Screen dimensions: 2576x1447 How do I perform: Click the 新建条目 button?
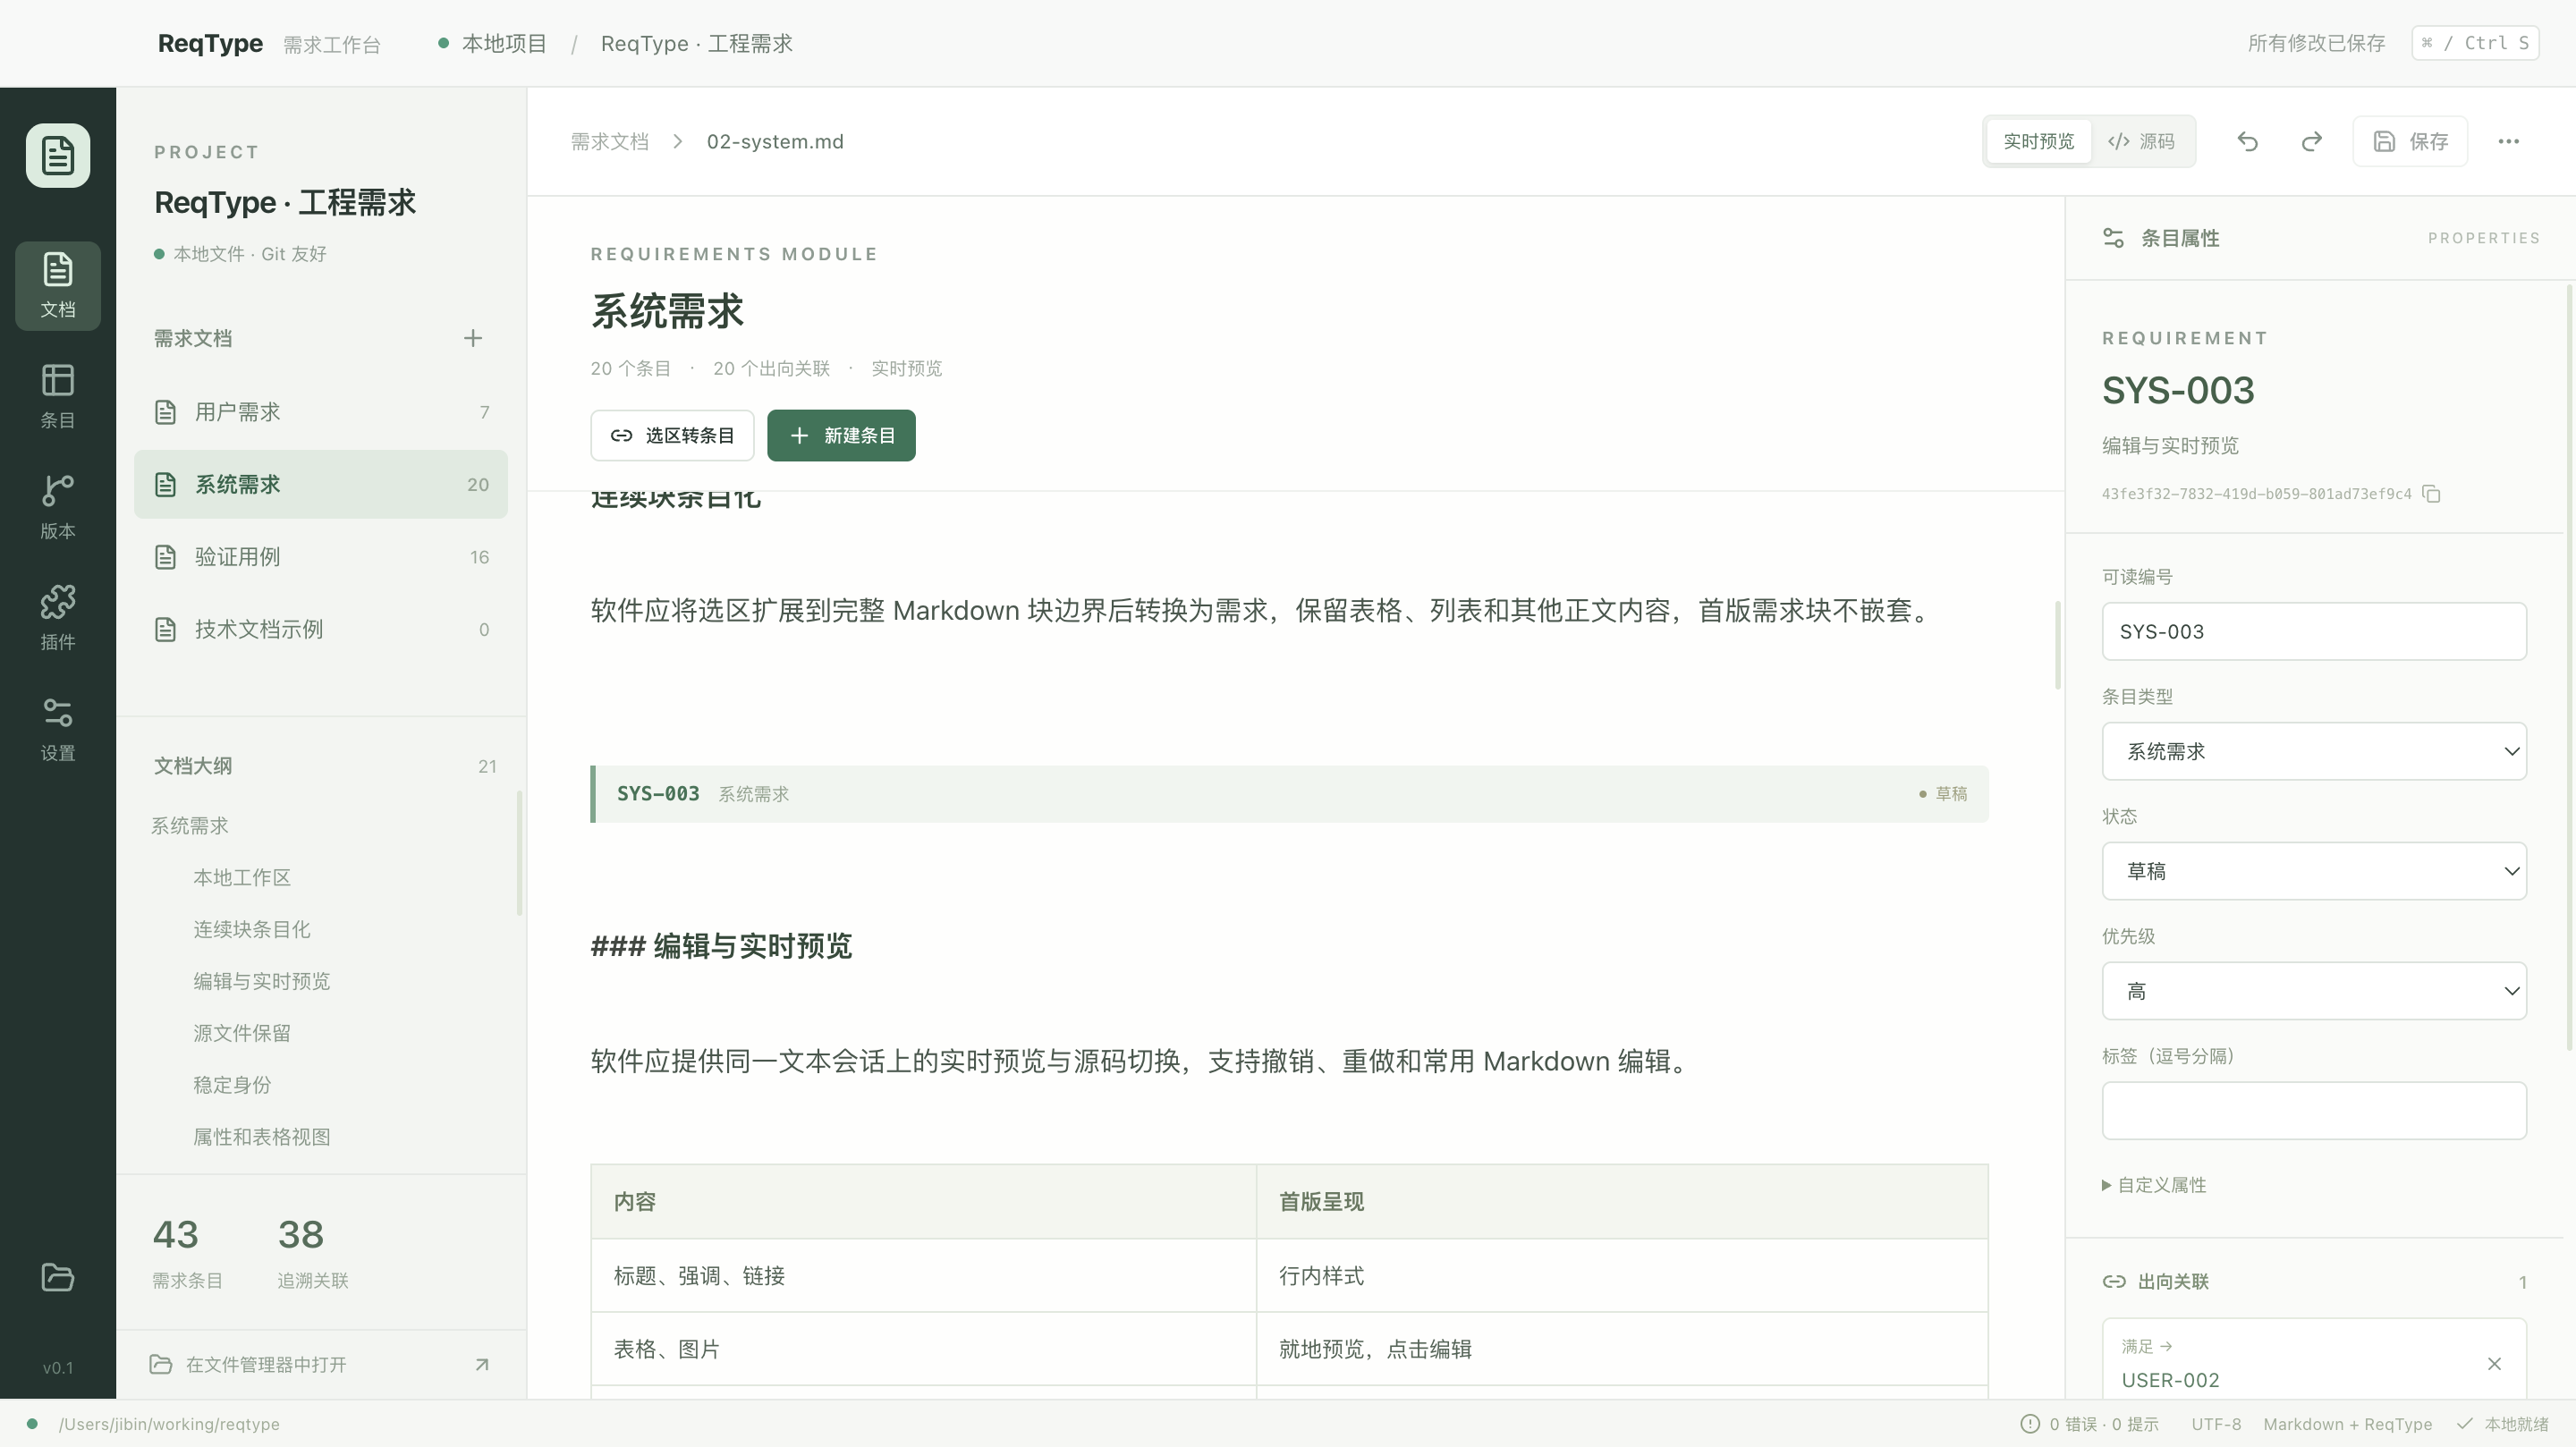click(841, 435)
